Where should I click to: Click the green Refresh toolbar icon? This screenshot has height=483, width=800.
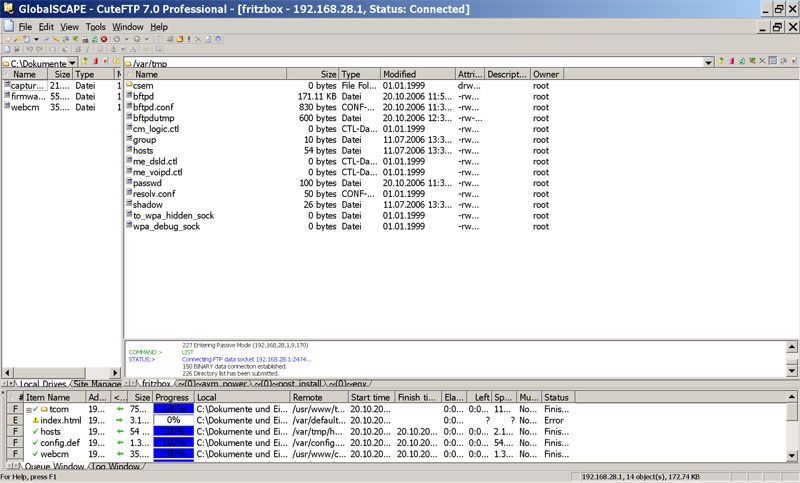point(94,39)
